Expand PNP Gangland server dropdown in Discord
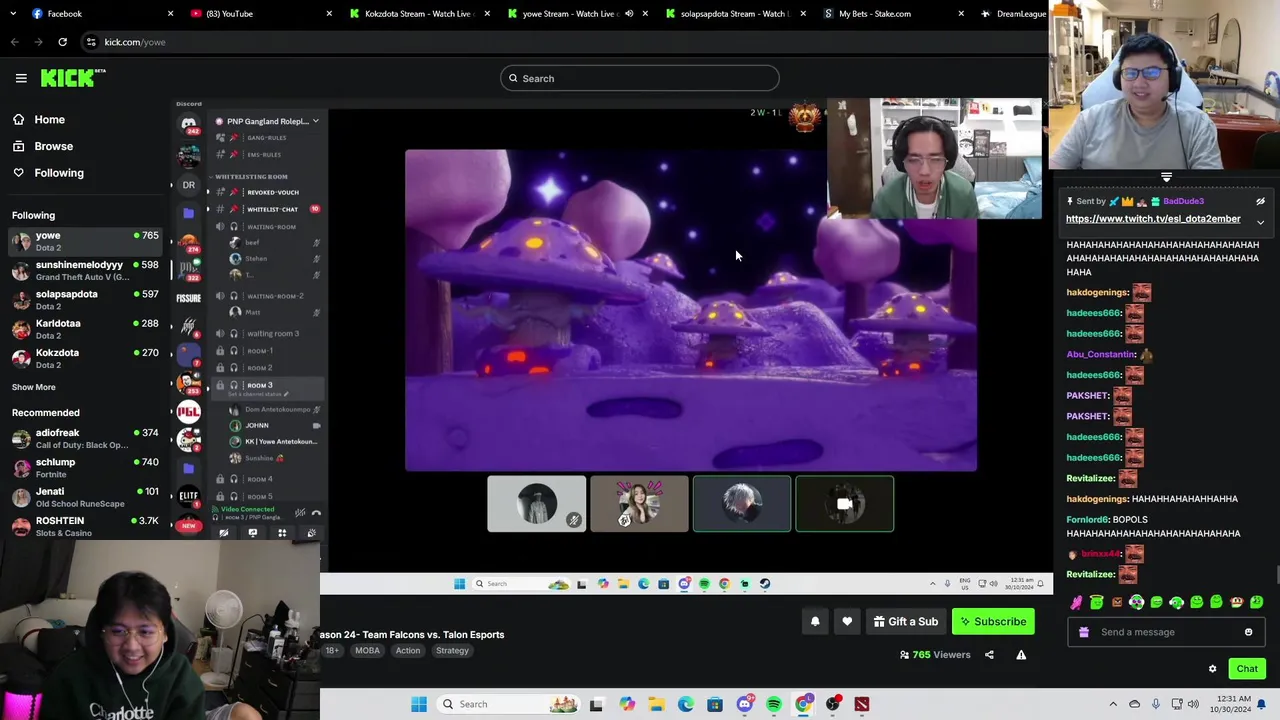This screenshot has width=1280, height=720. point(315,121)
